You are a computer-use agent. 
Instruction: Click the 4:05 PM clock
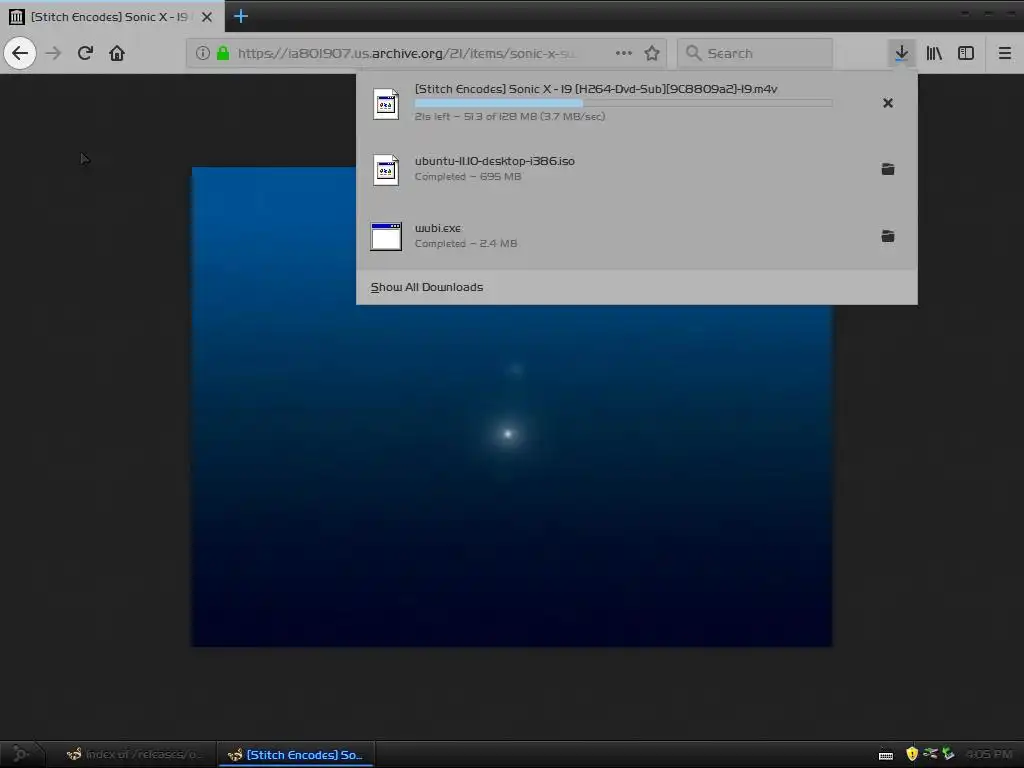(x=989, y=754)
